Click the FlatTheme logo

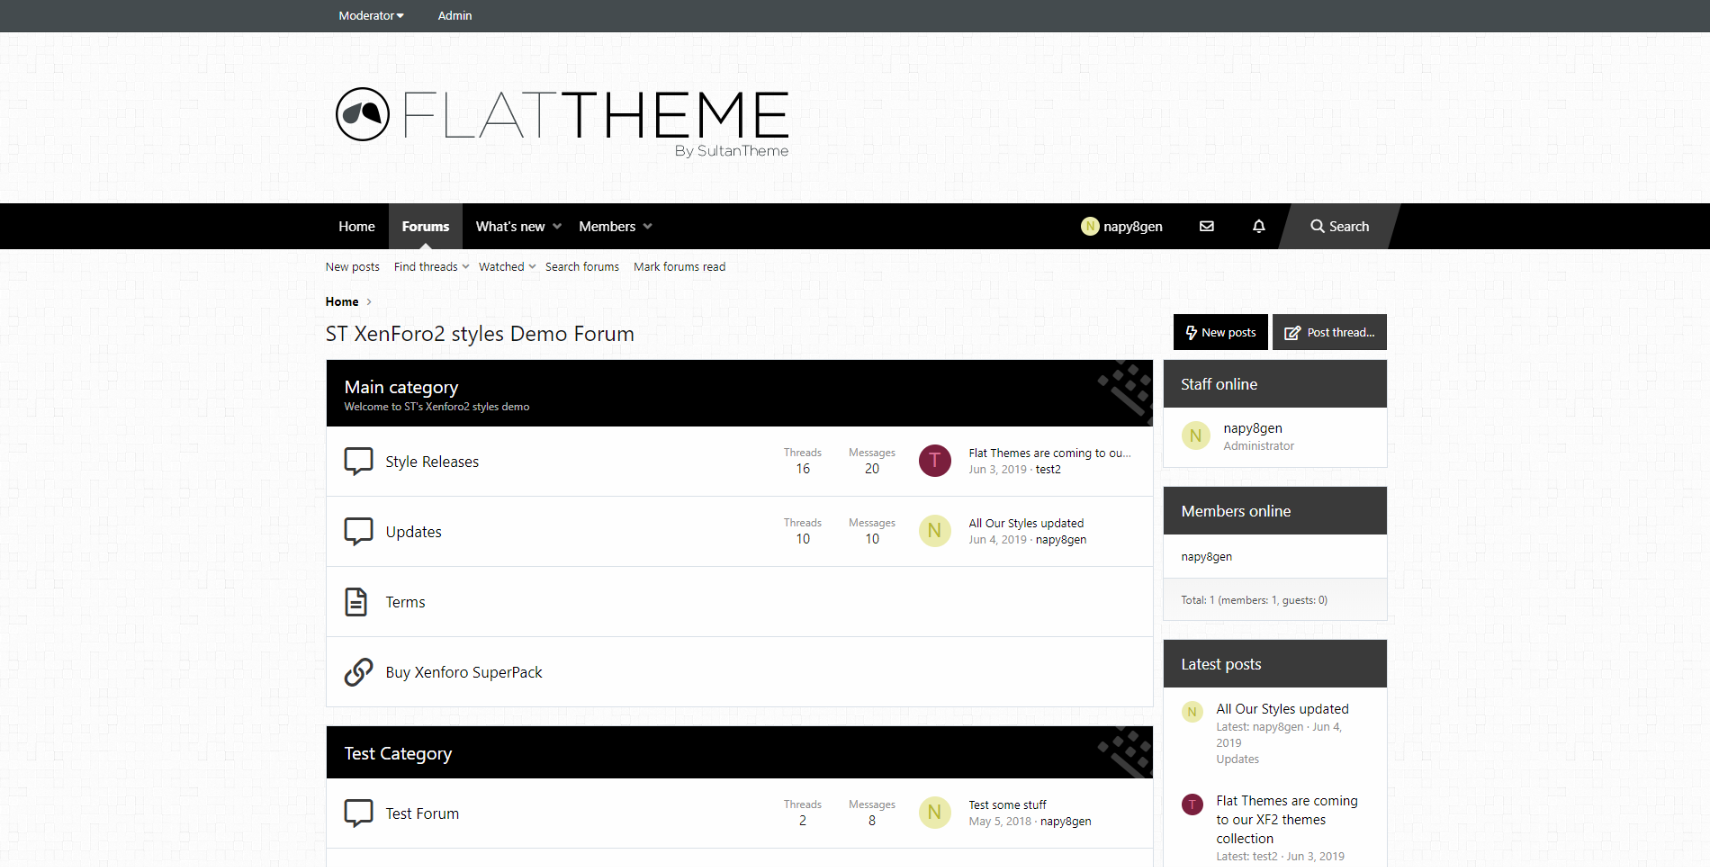click(x=562, y=122)
